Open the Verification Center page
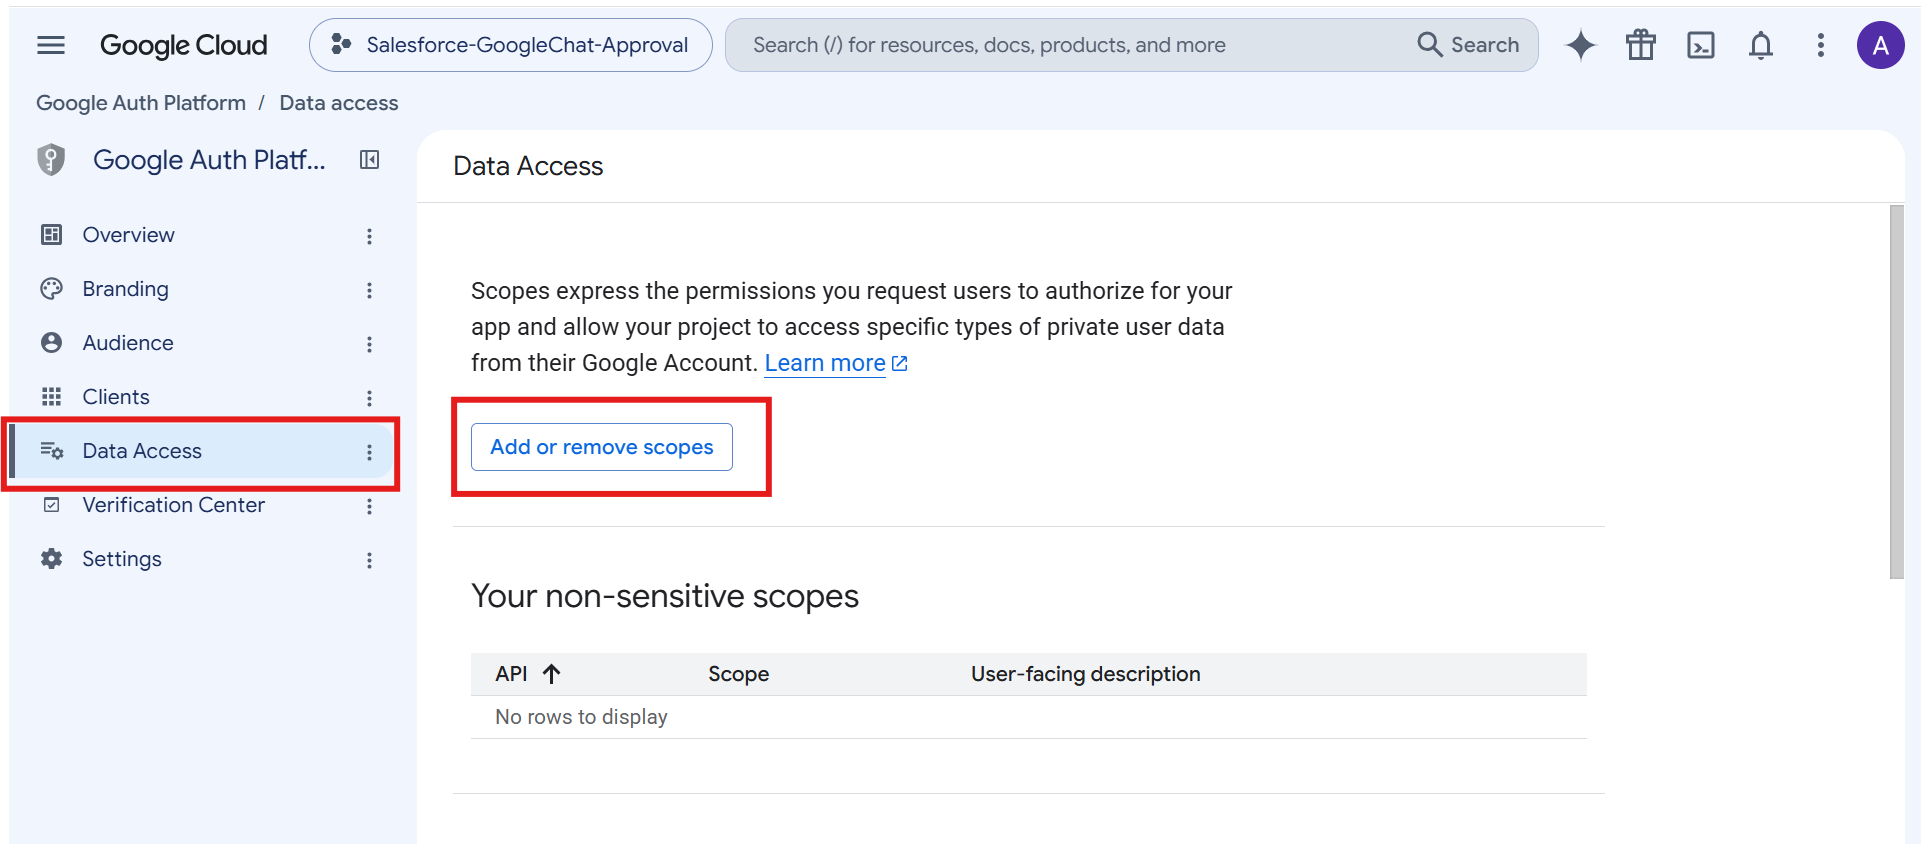Screen dimensions: 1921x844 click(173, 505)
